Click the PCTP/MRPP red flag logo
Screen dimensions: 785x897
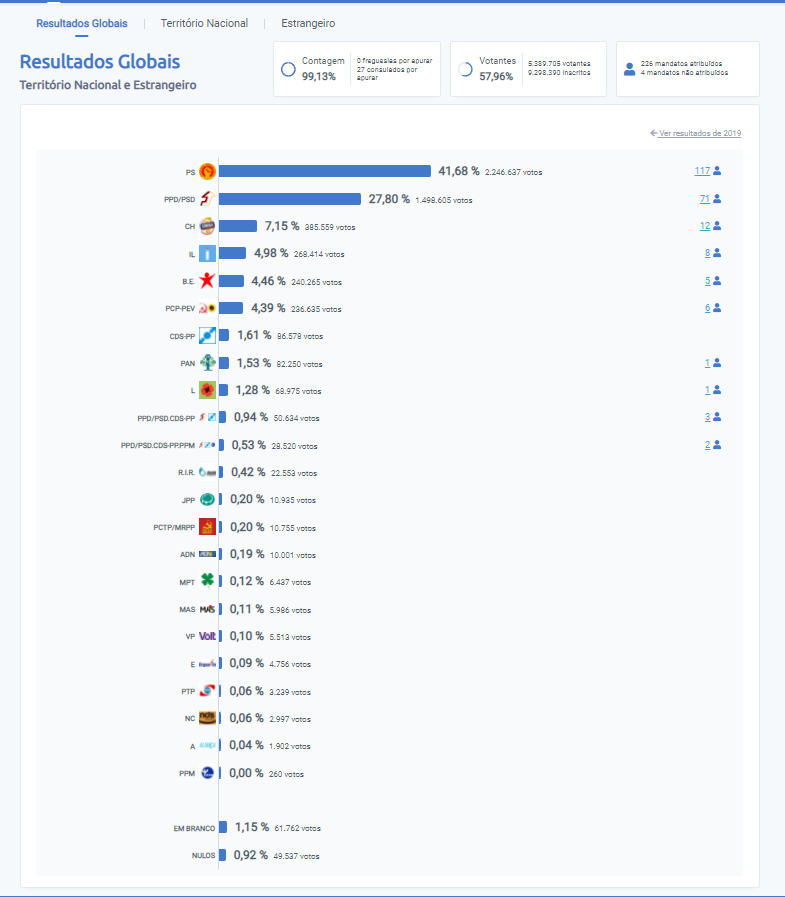pos(207,527)
